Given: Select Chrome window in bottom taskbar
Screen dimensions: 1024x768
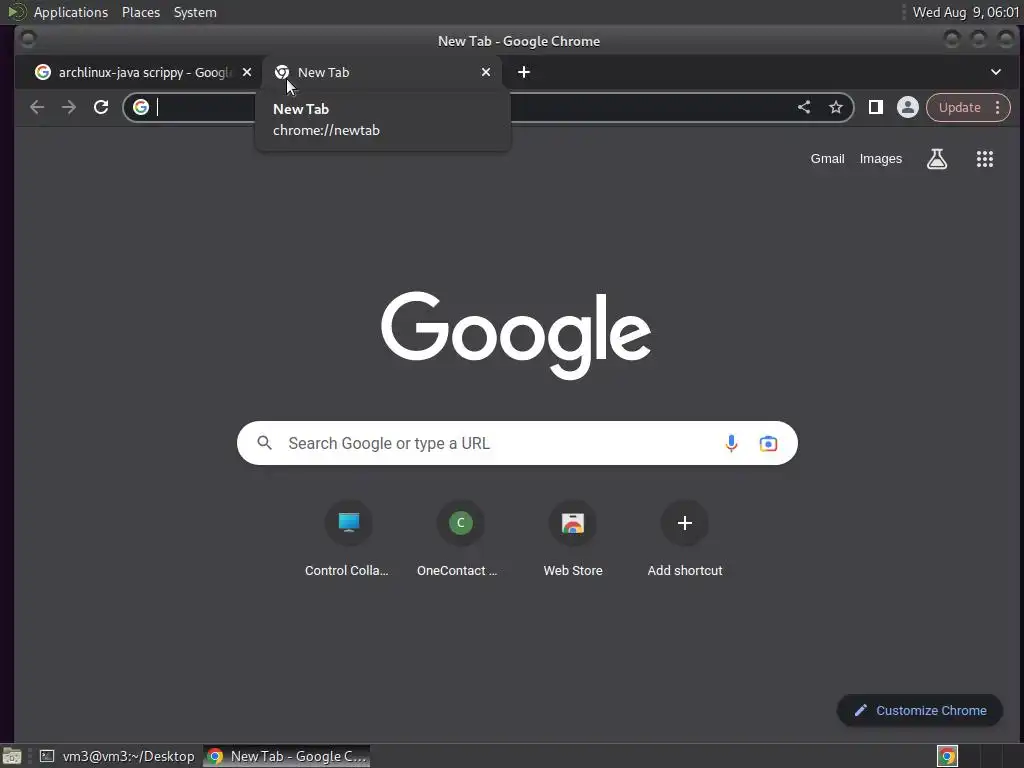Looking at the screenshot, I should (287, 756).
